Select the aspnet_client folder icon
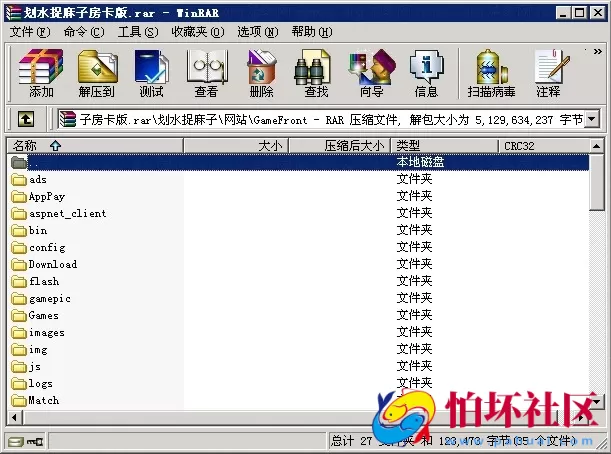This screenshot has height=454, width=611. (19, 214)
